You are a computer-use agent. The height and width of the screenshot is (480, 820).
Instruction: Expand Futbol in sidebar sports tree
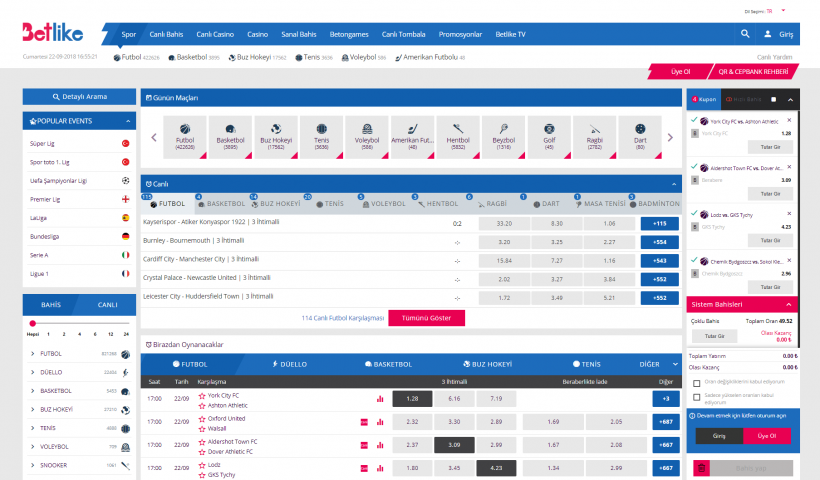(32, 354)
